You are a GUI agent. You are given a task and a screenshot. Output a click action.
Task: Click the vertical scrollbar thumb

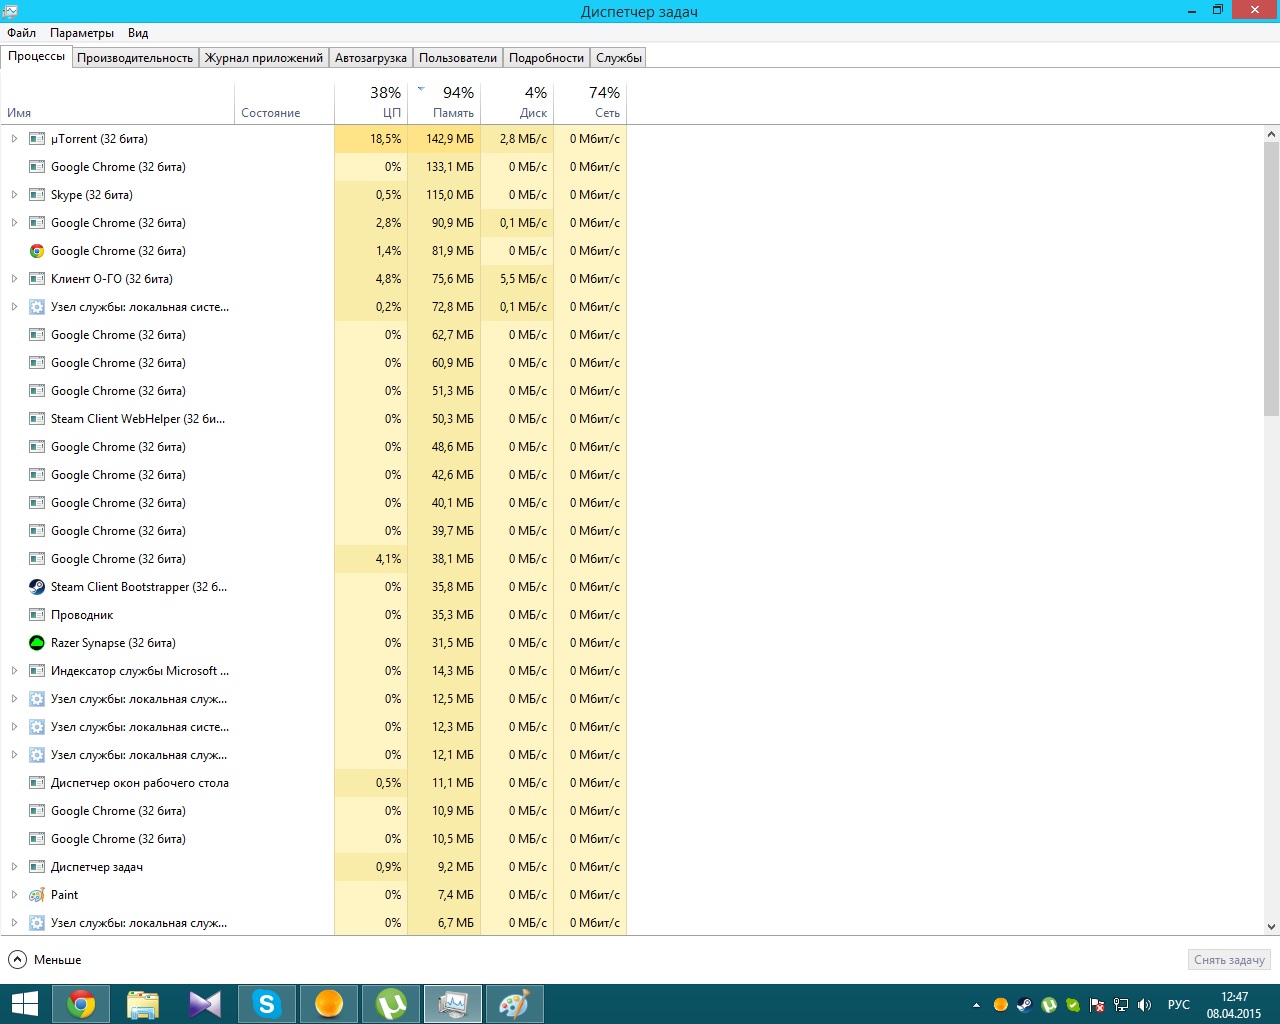click(1272, 279)
